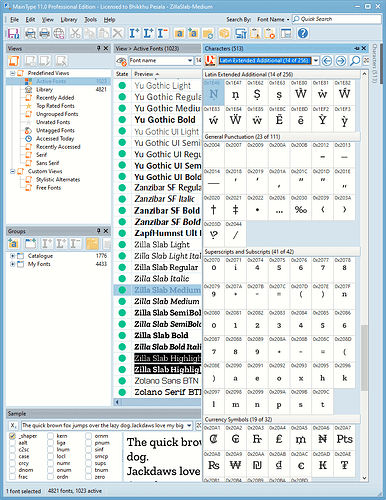Sort by the Preview column header
This screenshot has width=386, height=500.
166,74
